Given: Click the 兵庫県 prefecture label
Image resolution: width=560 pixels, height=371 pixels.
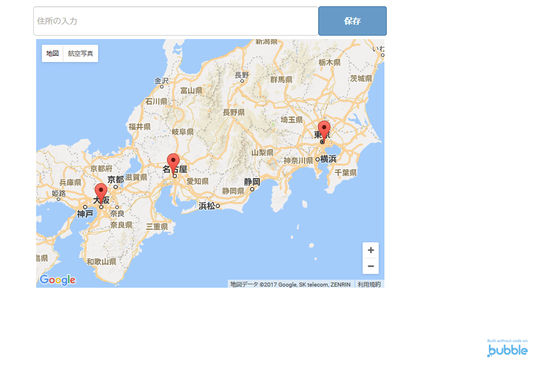Looking at the screenshot, I should [70, 182].
